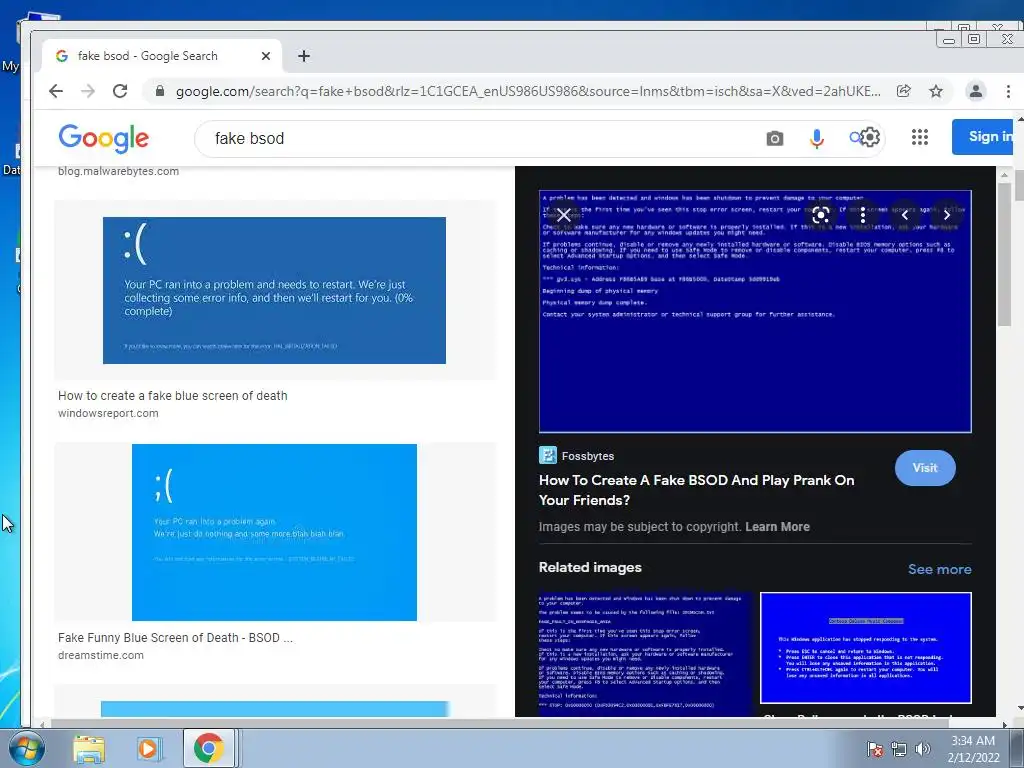Close the 'fake bsod - Google Search' tab
Viewport: 1024px width, 768px height.
point(266,56)
